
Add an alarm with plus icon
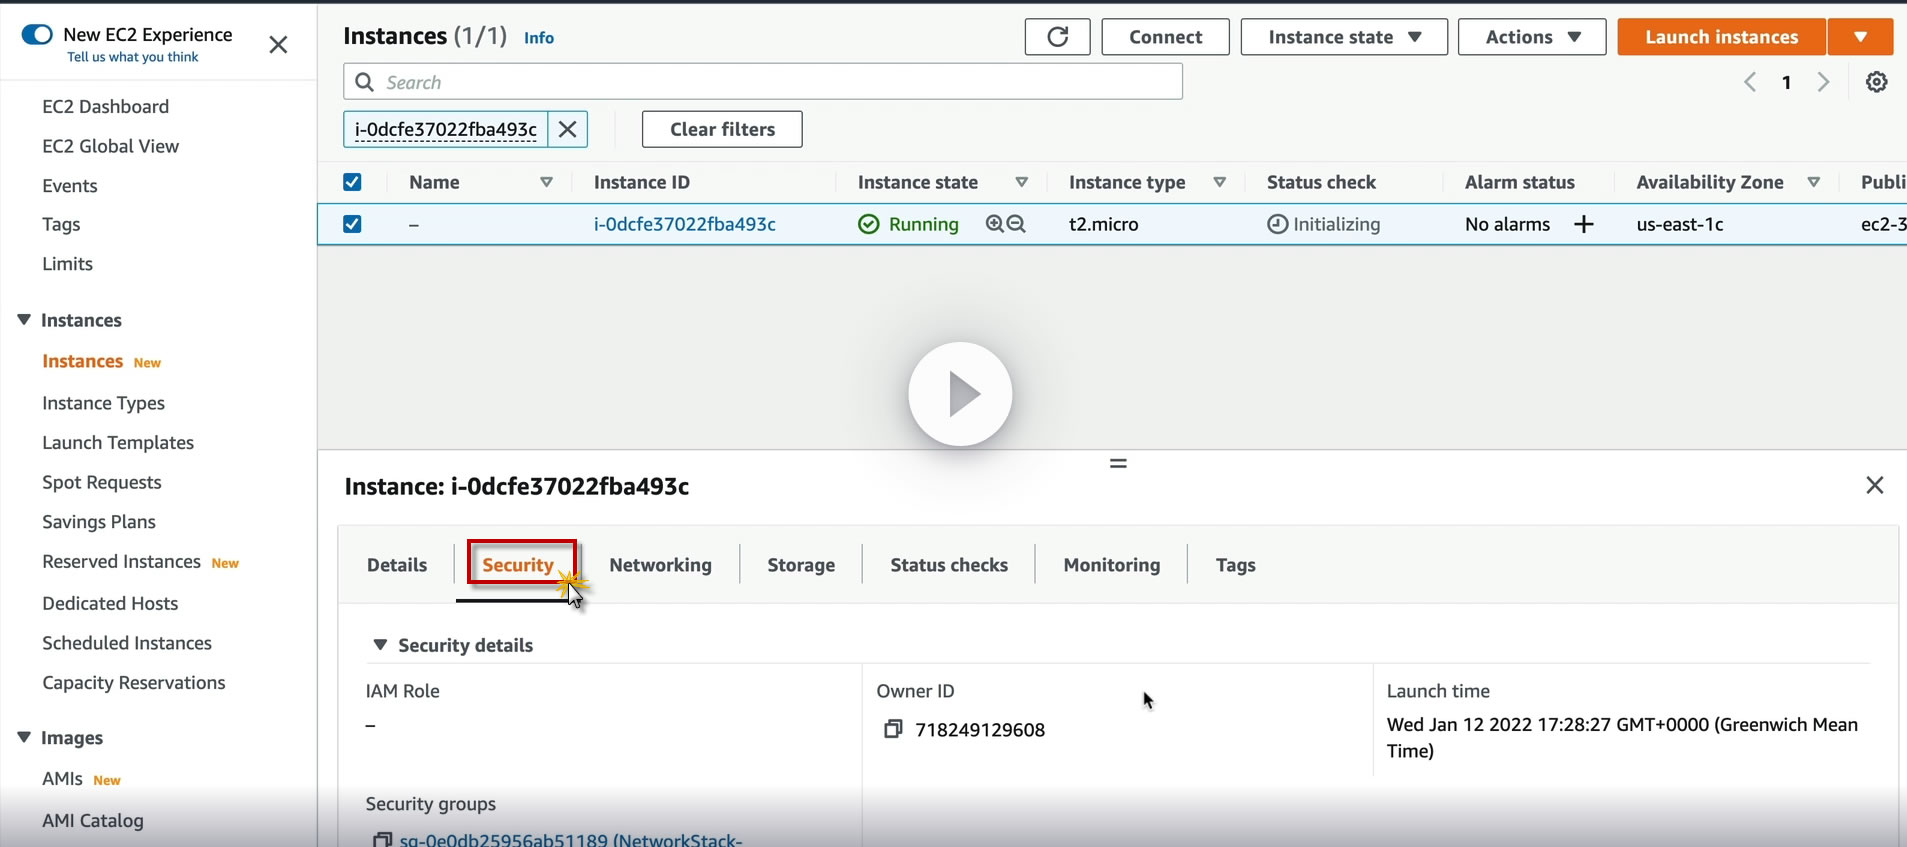pyautogui.click(x=1584, y=224)
